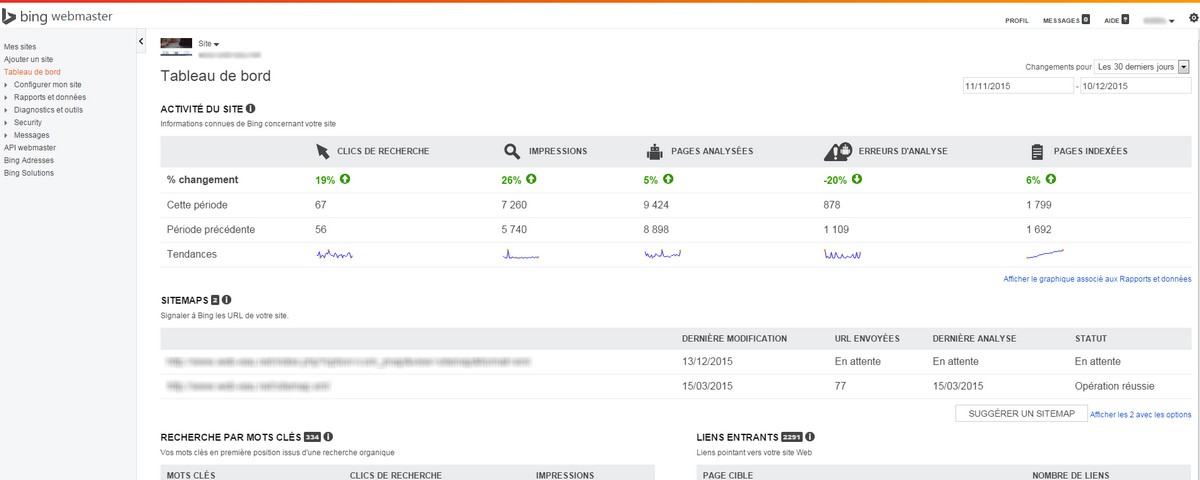
Task: Click the 334 keywords count badge
Action: pos(312,437)
